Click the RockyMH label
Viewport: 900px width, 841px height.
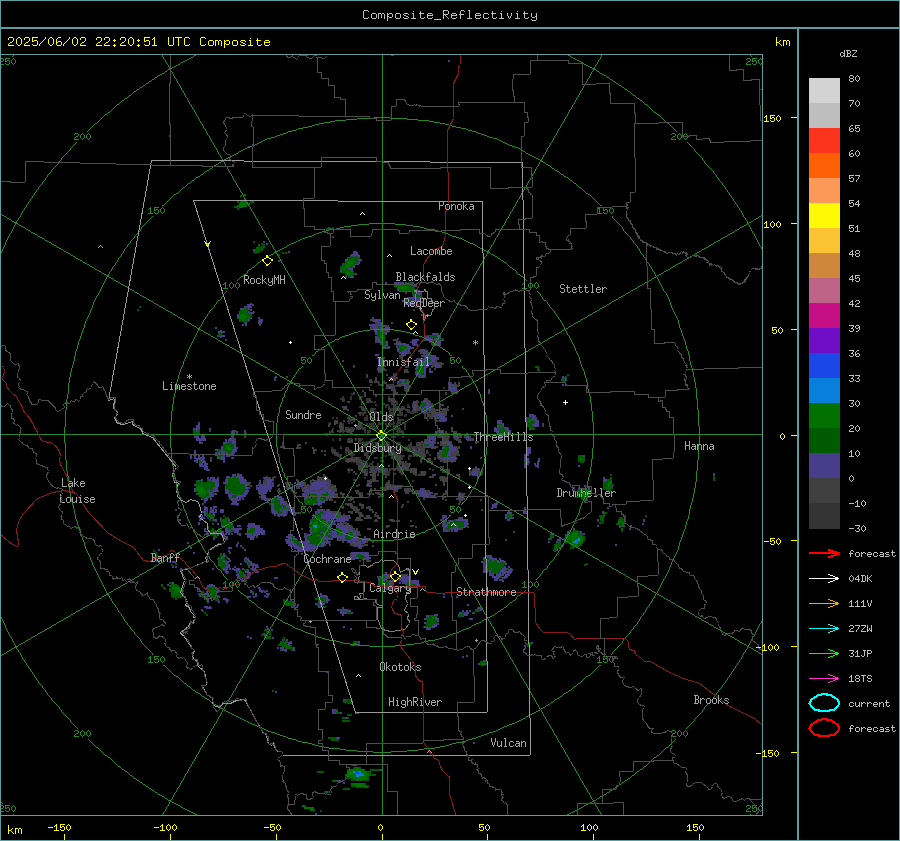(264, 280)
